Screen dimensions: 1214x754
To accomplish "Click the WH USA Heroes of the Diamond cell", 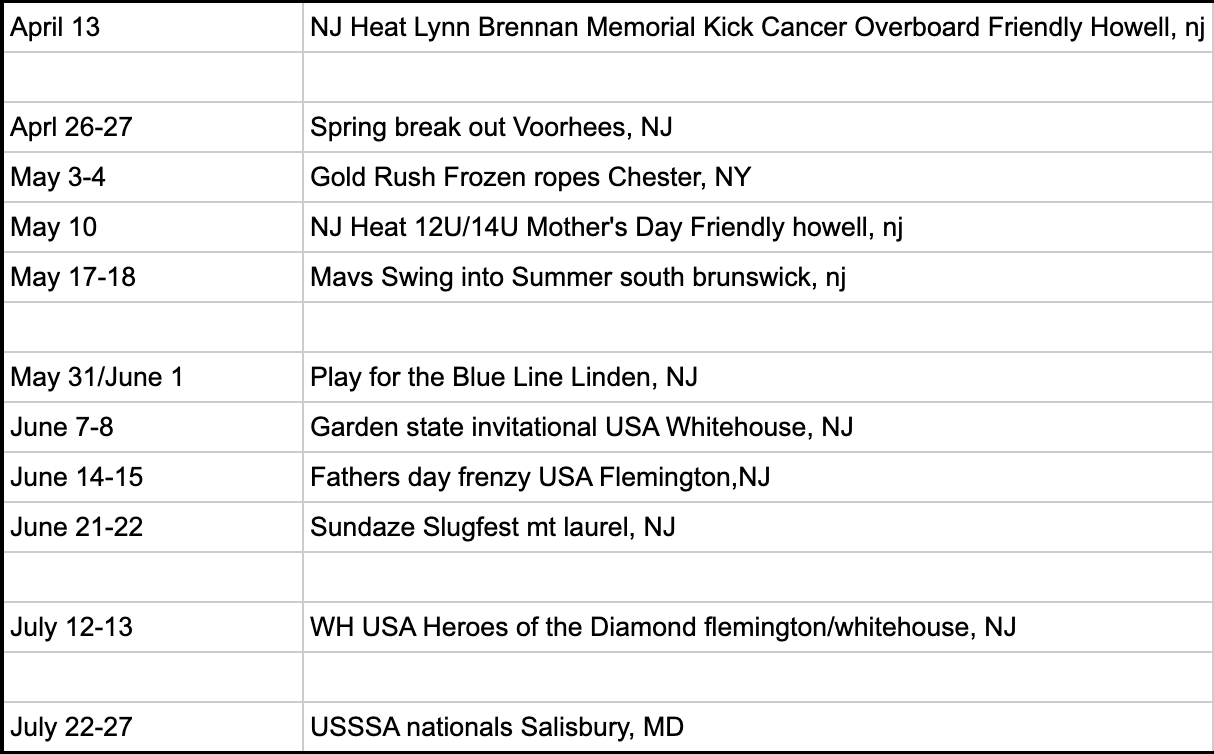I will tap(757, 627).
